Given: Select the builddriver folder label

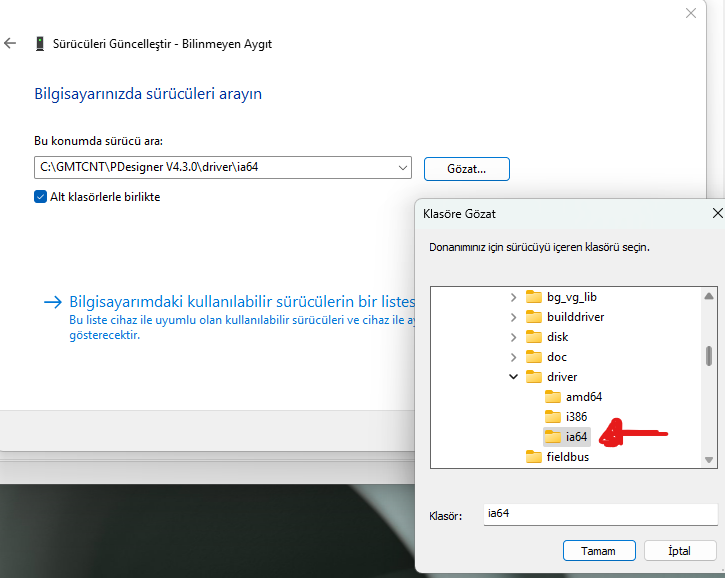Looking at the screenshot, I should click(576, 317).
